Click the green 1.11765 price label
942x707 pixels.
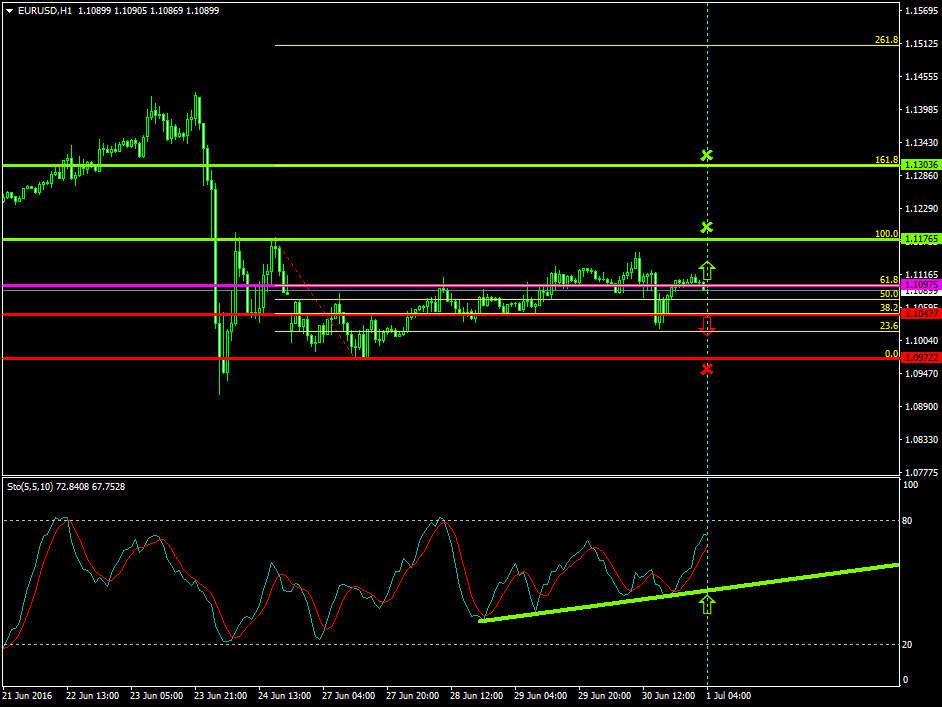coord(919,239)
